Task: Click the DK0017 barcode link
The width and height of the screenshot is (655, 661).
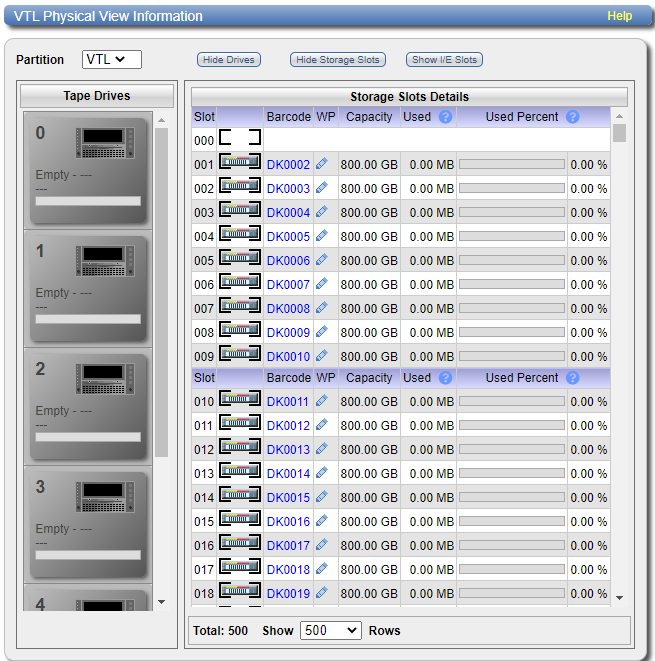Action: tap(288, 546)
